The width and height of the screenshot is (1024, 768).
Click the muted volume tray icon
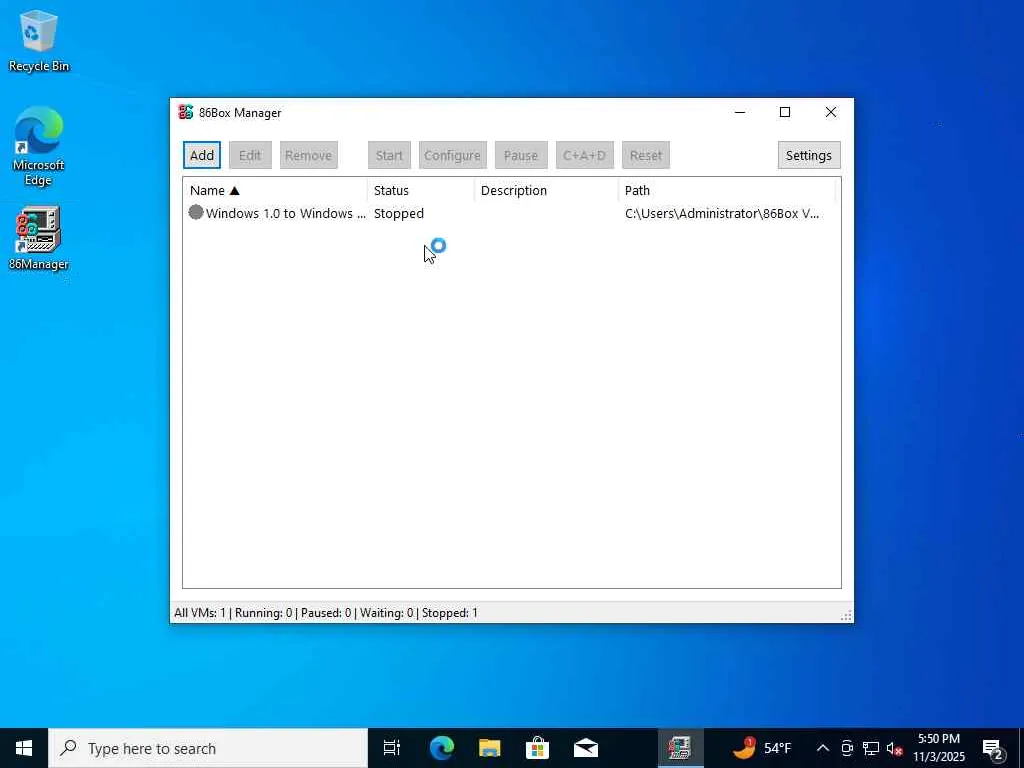click(x=894, y=748)
